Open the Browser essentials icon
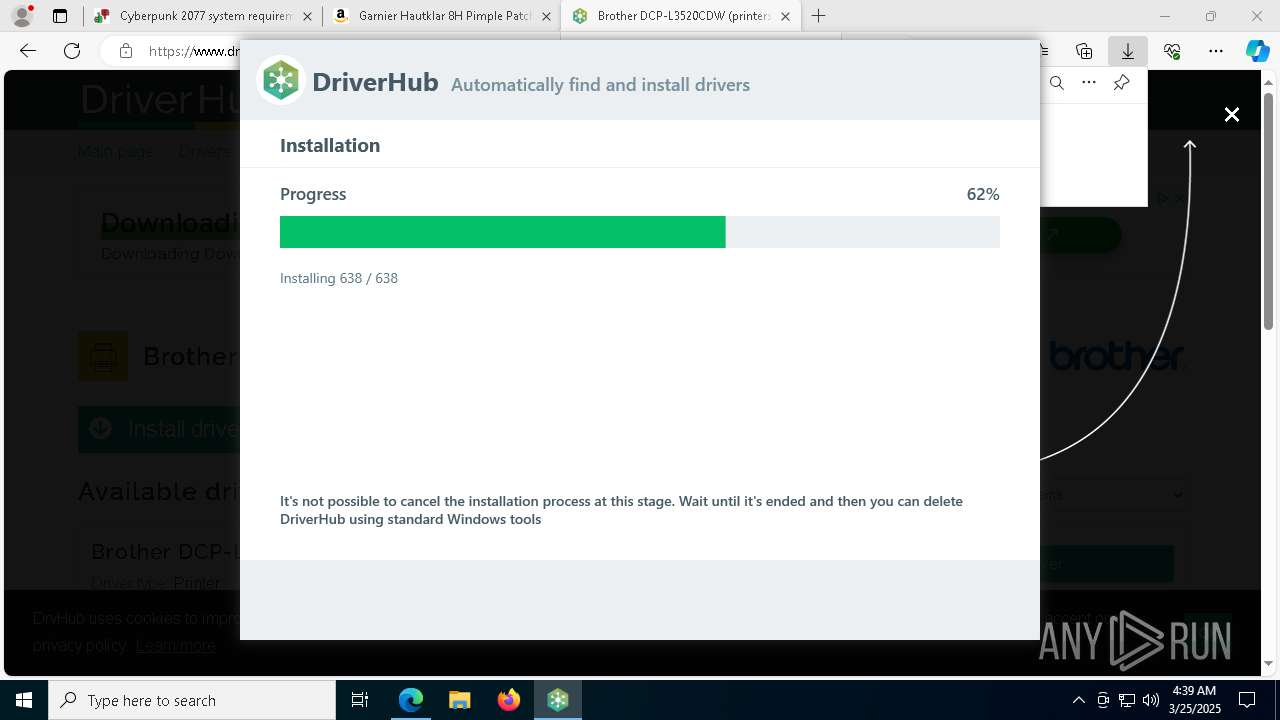The height and width of the screenshot is (720, 1280). pyautogui.click(x=1172, y=51)
